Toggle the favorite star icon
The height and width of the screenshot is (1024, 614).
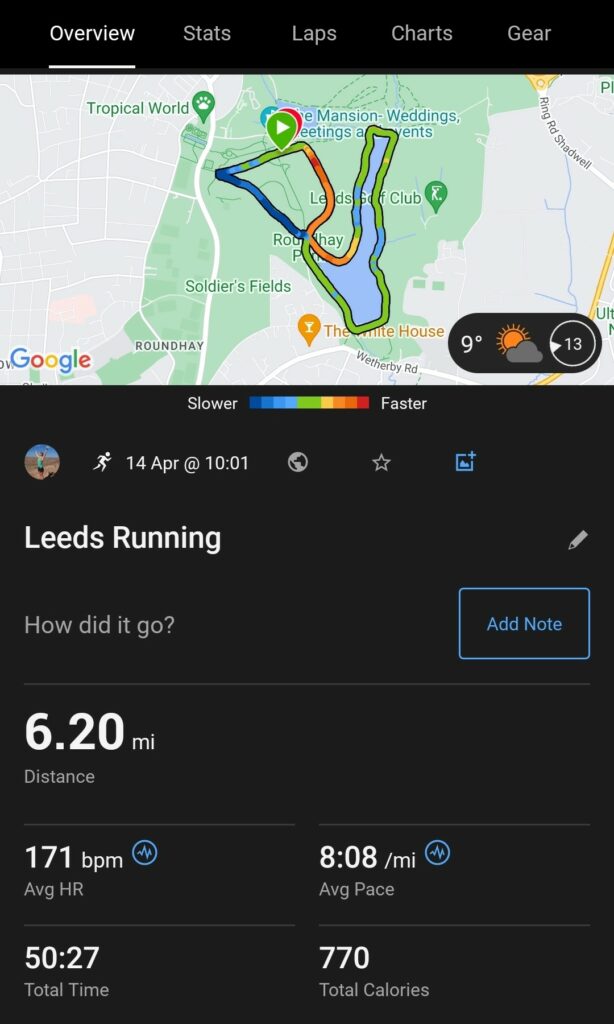pos(381,462)
